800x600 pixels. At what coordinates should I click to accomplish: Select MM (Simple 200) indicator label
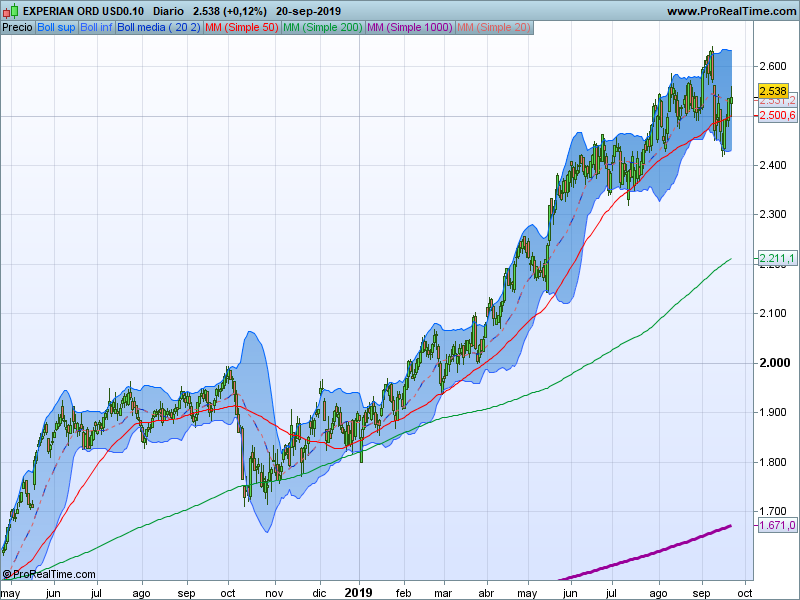click(x=322, y=28)
